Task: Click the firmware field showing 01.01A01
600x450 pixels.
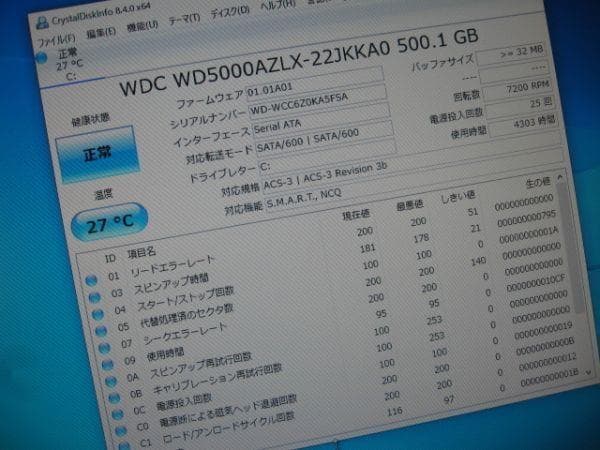Action: pos(315,83)
